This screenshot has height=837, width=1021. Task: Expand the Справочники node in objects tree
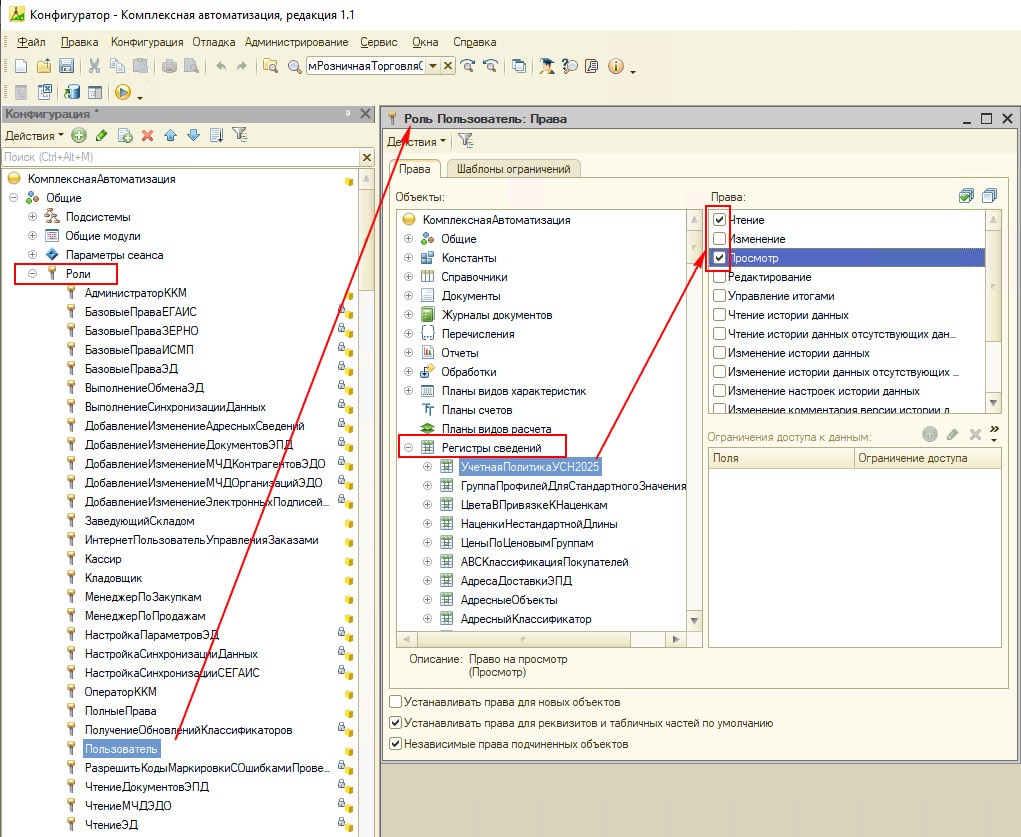click(x=408, y=277)
